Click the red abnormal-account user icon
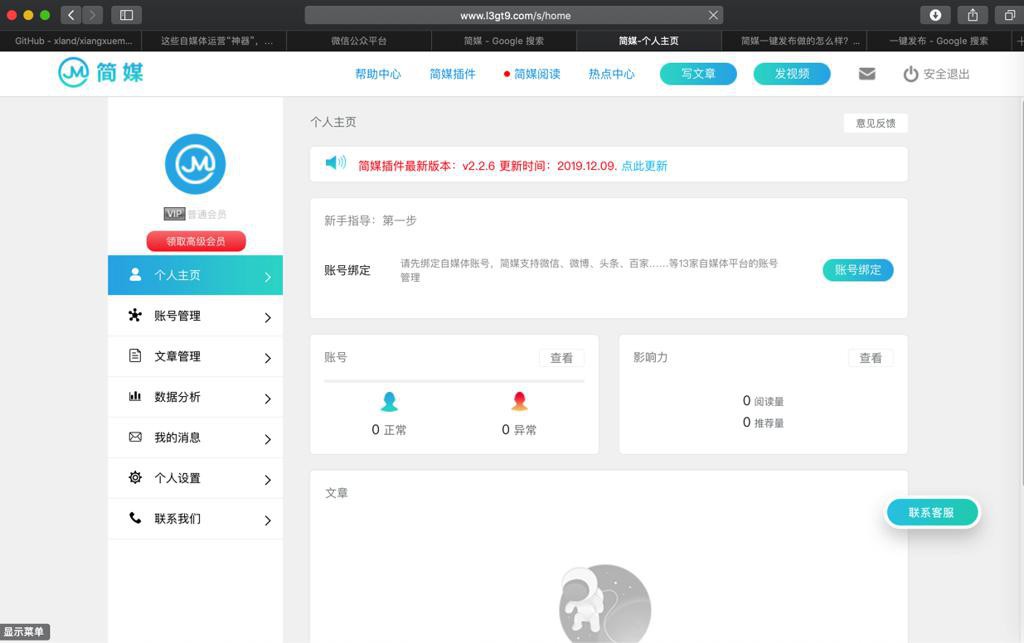 [x=519, y=401]
